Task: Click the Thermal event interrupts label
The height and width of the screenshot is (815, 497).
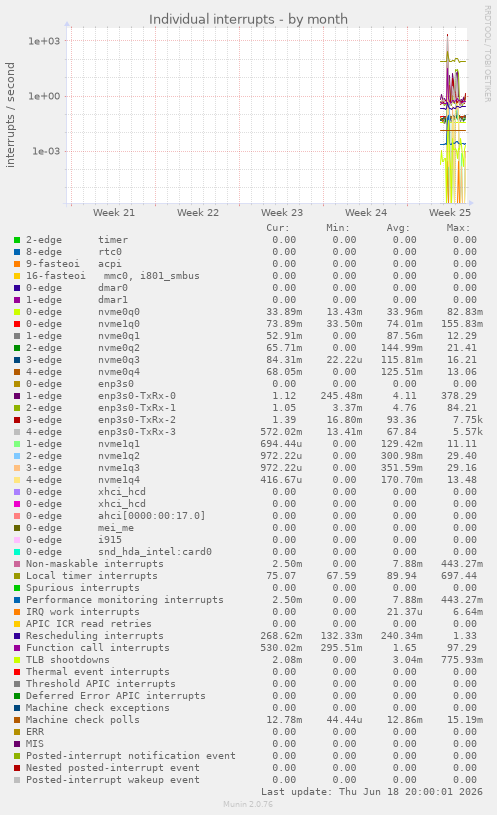Action: pos(98,672)
